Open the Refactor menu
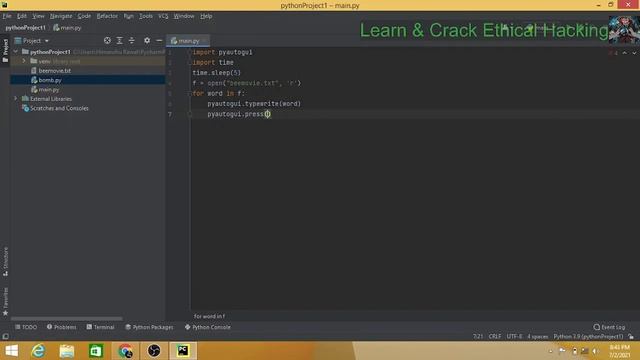Image resolution: width=640 pixels, height=360 pixels. tap(107, 16)
